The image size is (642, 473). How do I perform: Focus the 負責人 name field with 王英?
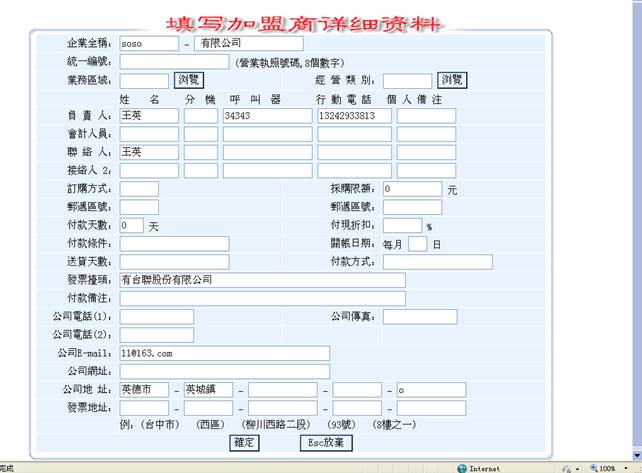pyautogui.click(x=148, y=116)
